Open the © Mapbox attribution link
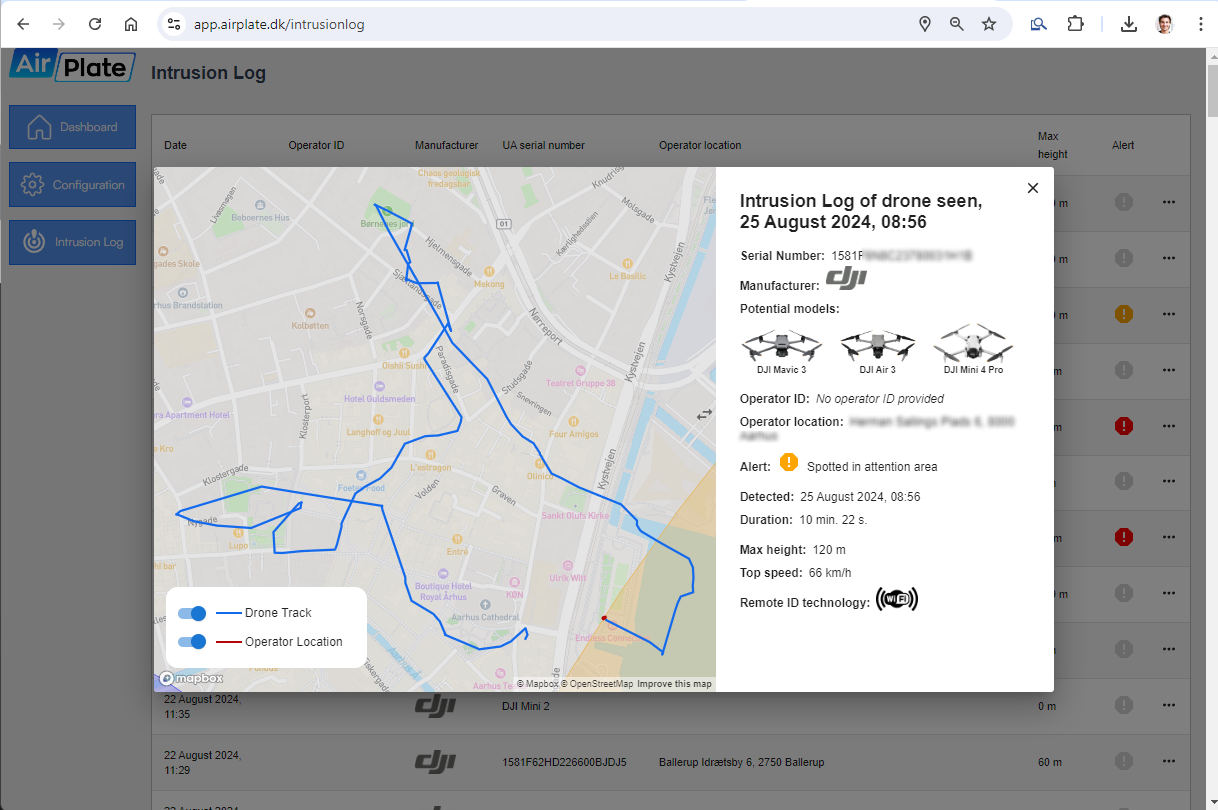Image resolution: width=1218 pixels, height=810 pixels. pos(537,684)
